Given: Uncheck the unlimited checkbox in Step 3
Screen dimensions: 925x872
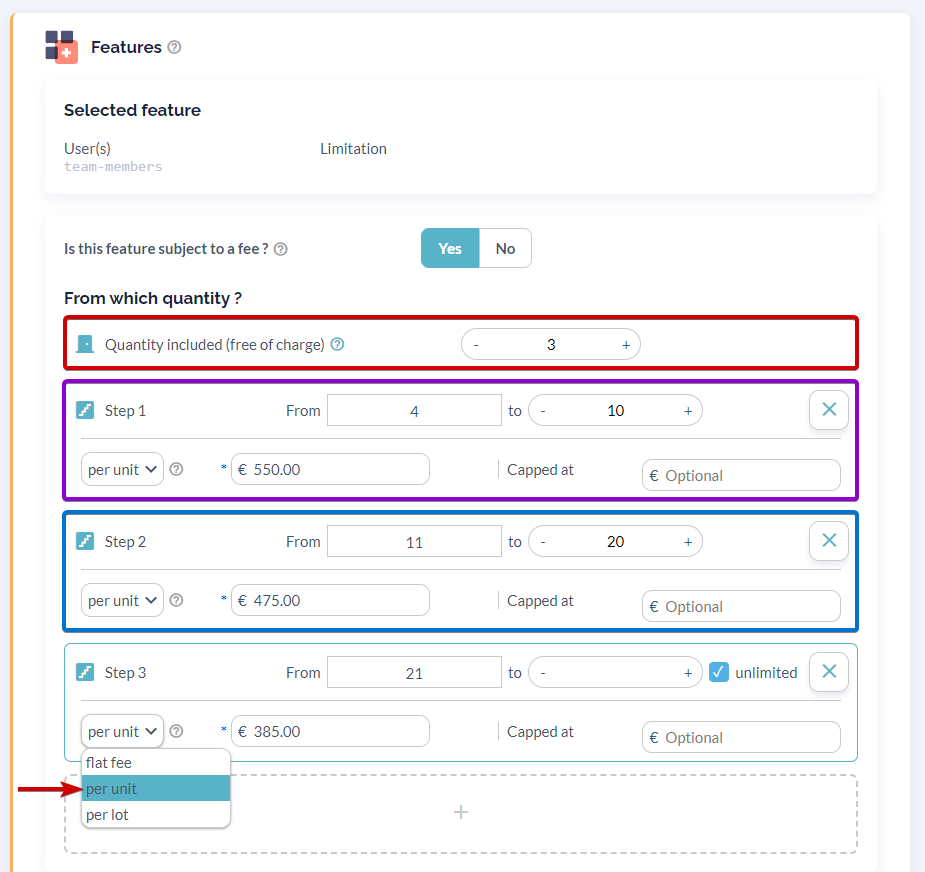Looking at the screenshot, I should click(x=719, y=672).
